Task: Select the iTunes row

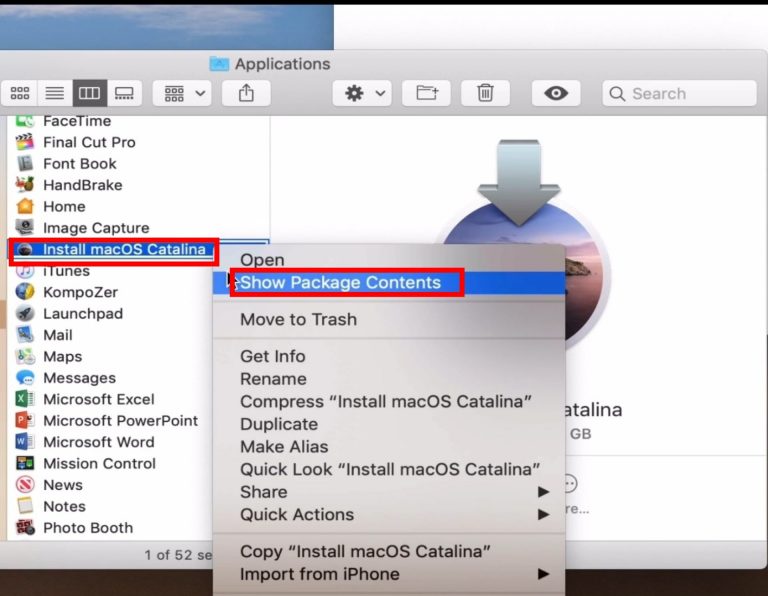Action: [110, 271]
